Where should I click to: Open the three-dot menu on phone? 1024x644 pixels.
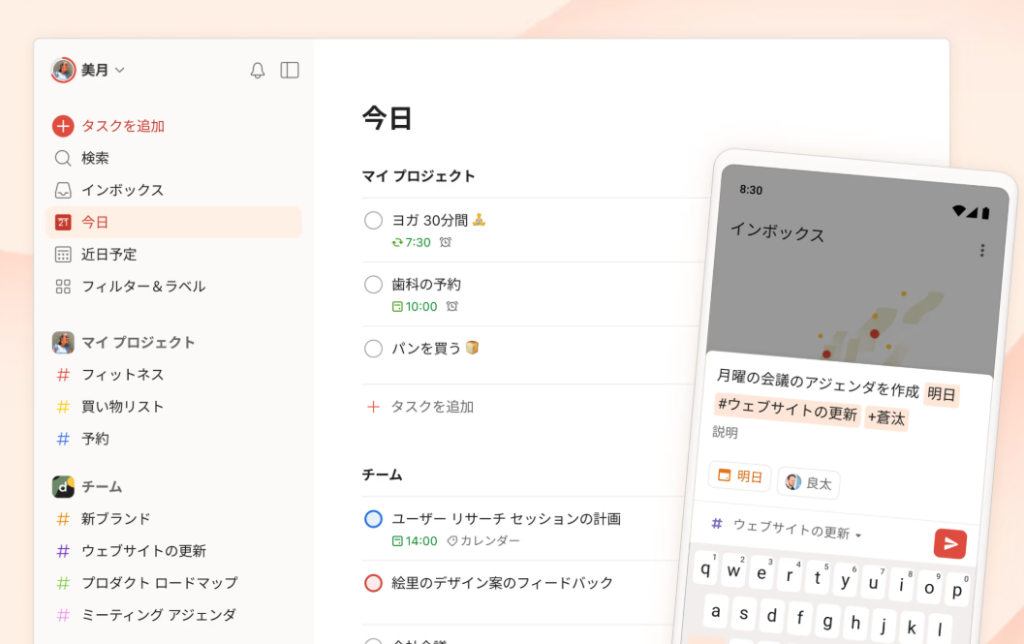point(982,250)
